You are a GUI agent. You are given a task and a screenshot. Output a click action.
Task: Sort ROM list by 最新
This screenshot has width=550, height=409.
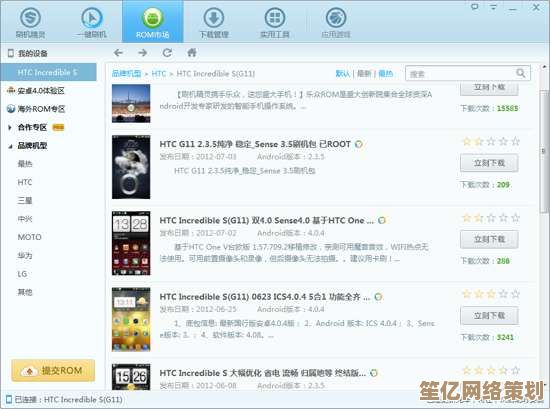(x=364, y=73)
